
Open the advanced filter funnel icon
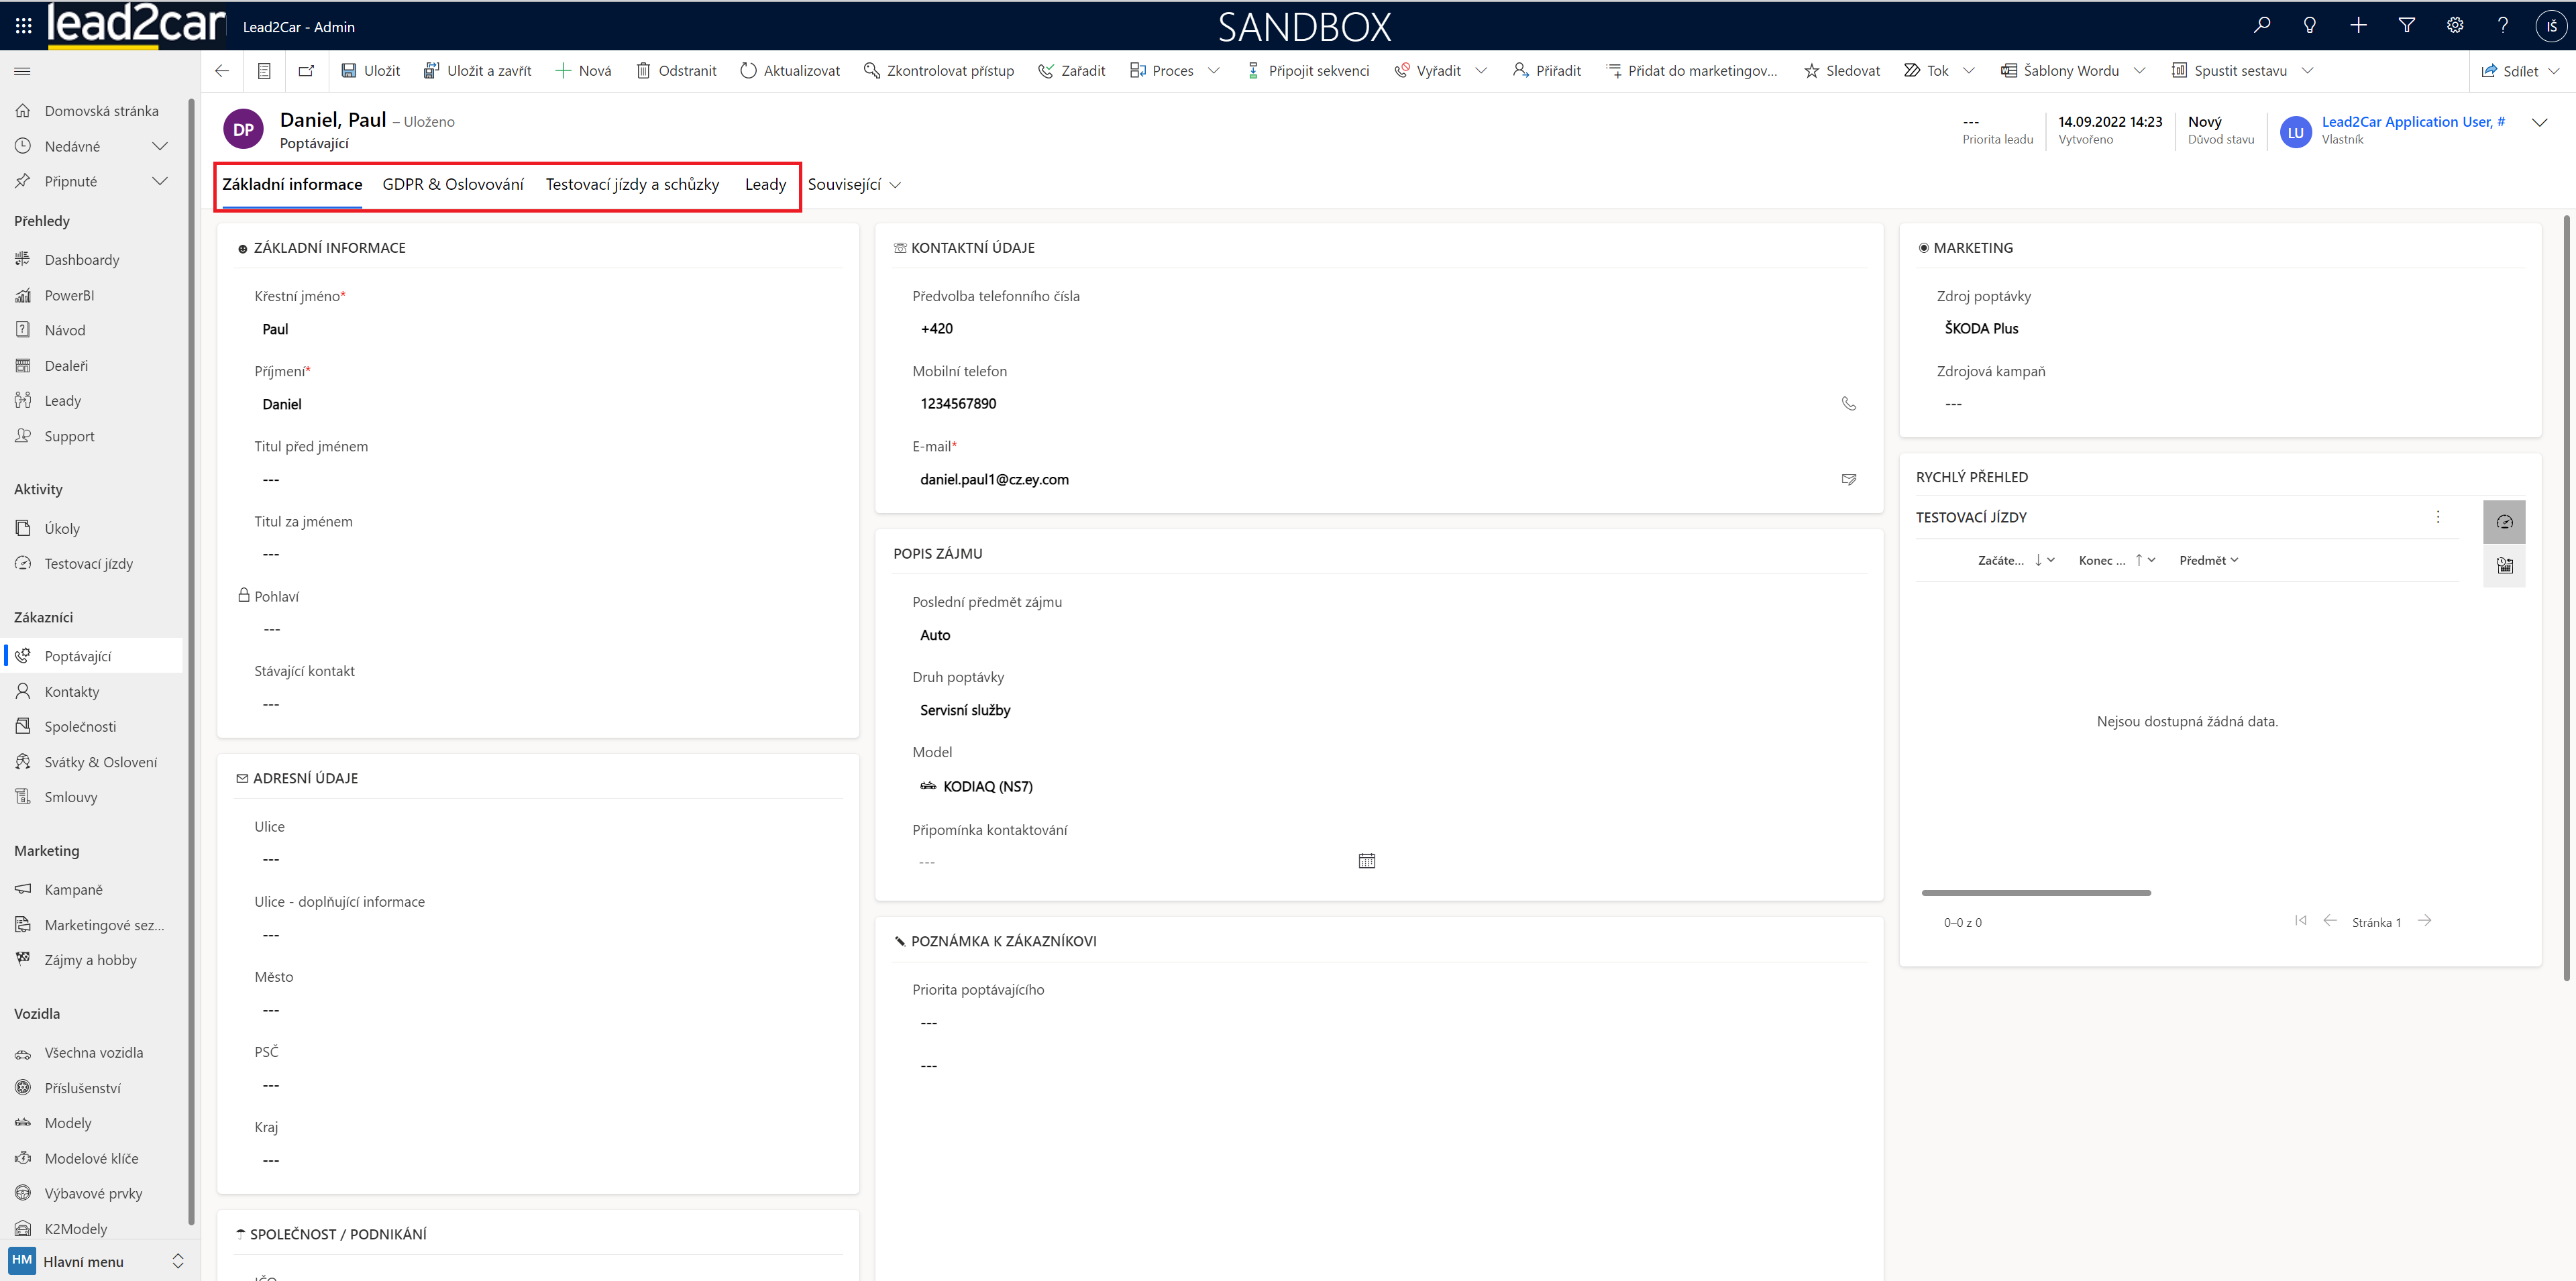click(x=2406, y=26)
